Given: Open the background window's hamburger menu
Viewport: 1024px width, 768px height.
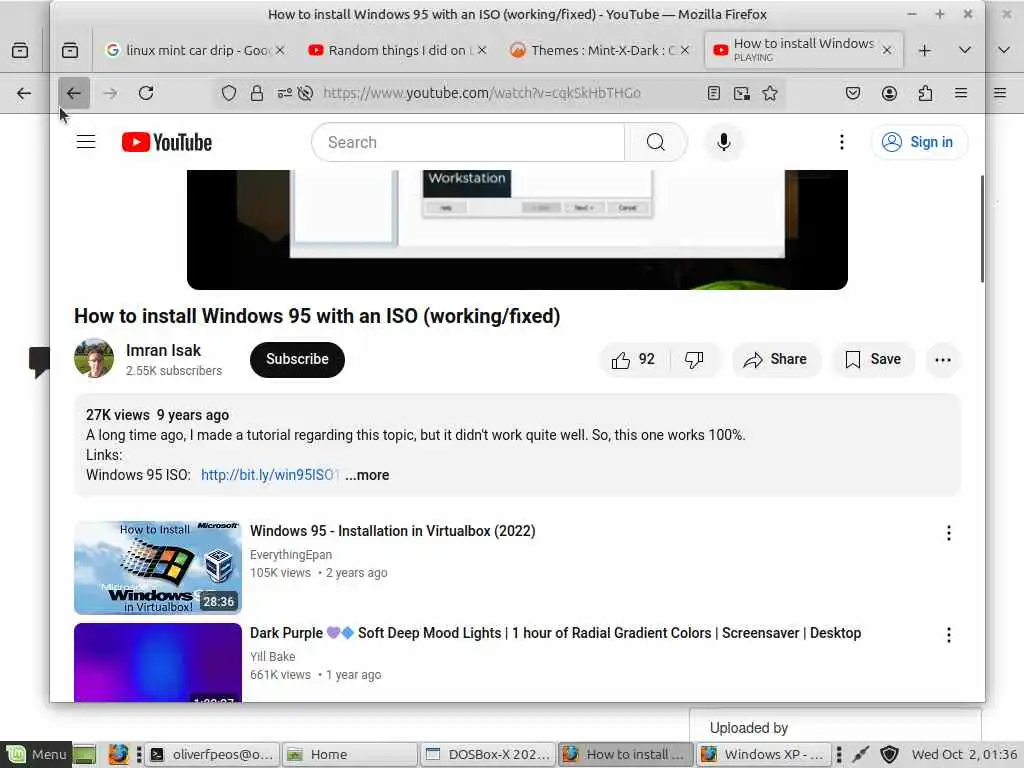Looking at the screenshot, I should click(1000, 93).
